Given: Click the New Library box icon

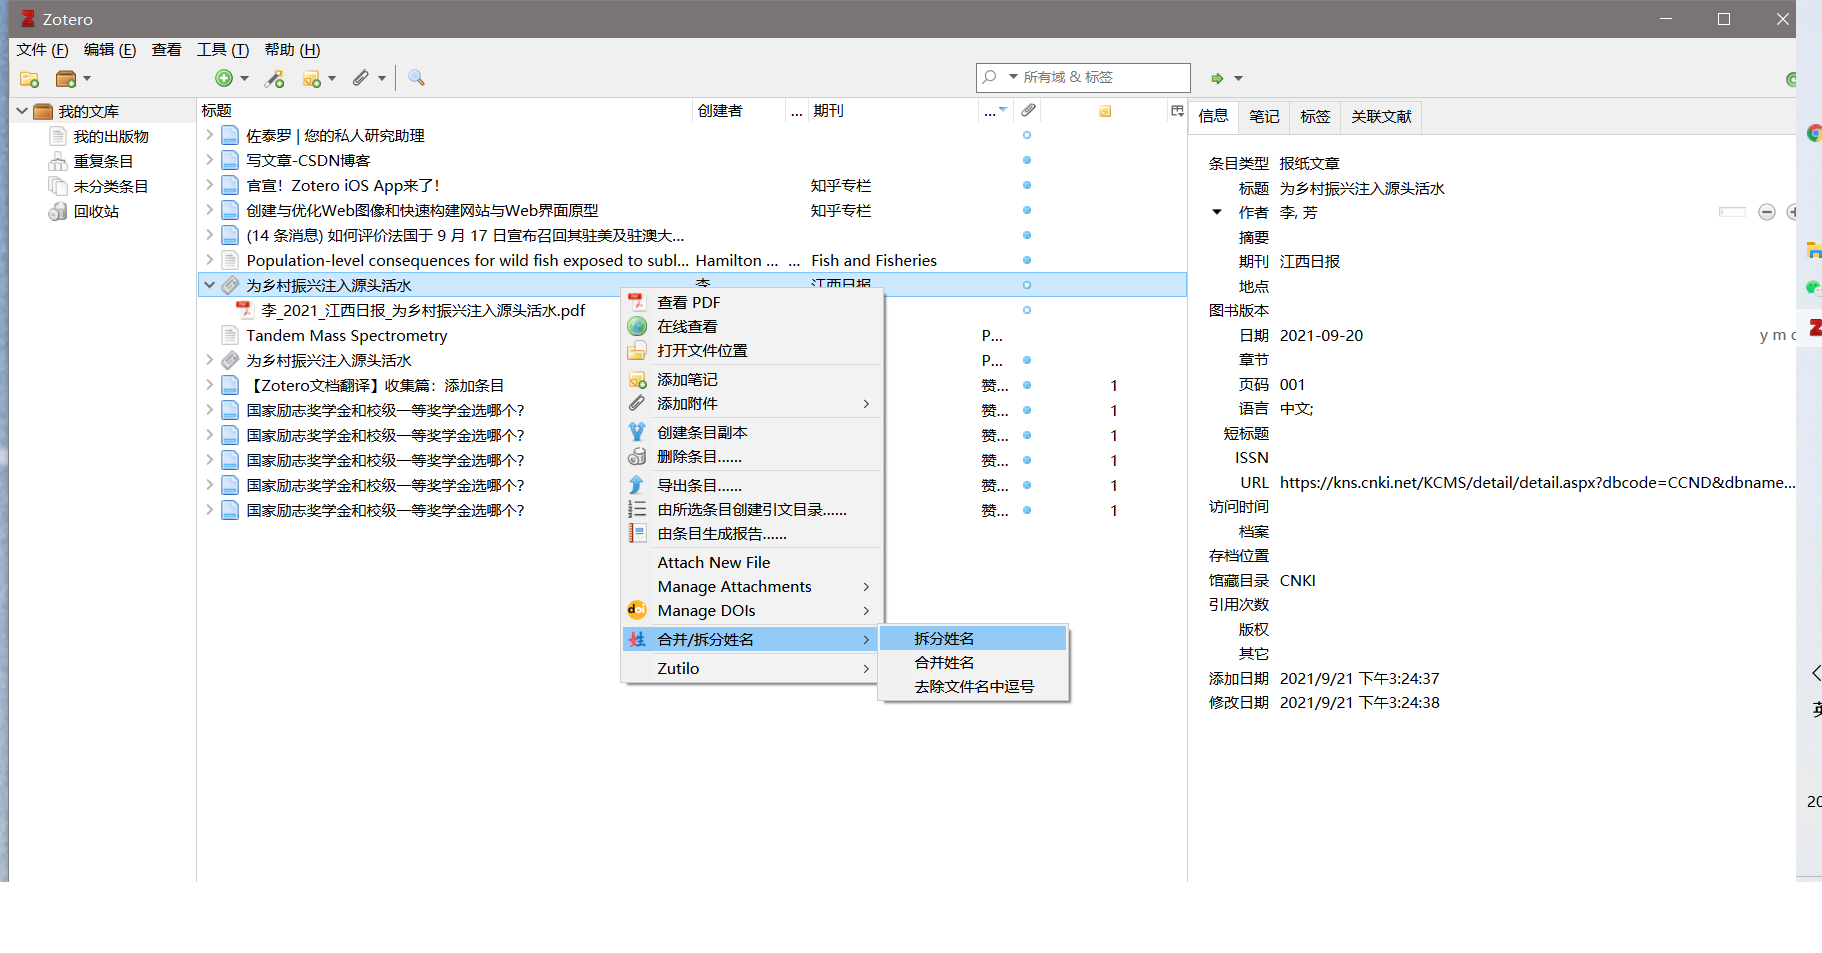Looking at the screenshot, I should pyautogui.click(x=66, y=78).
